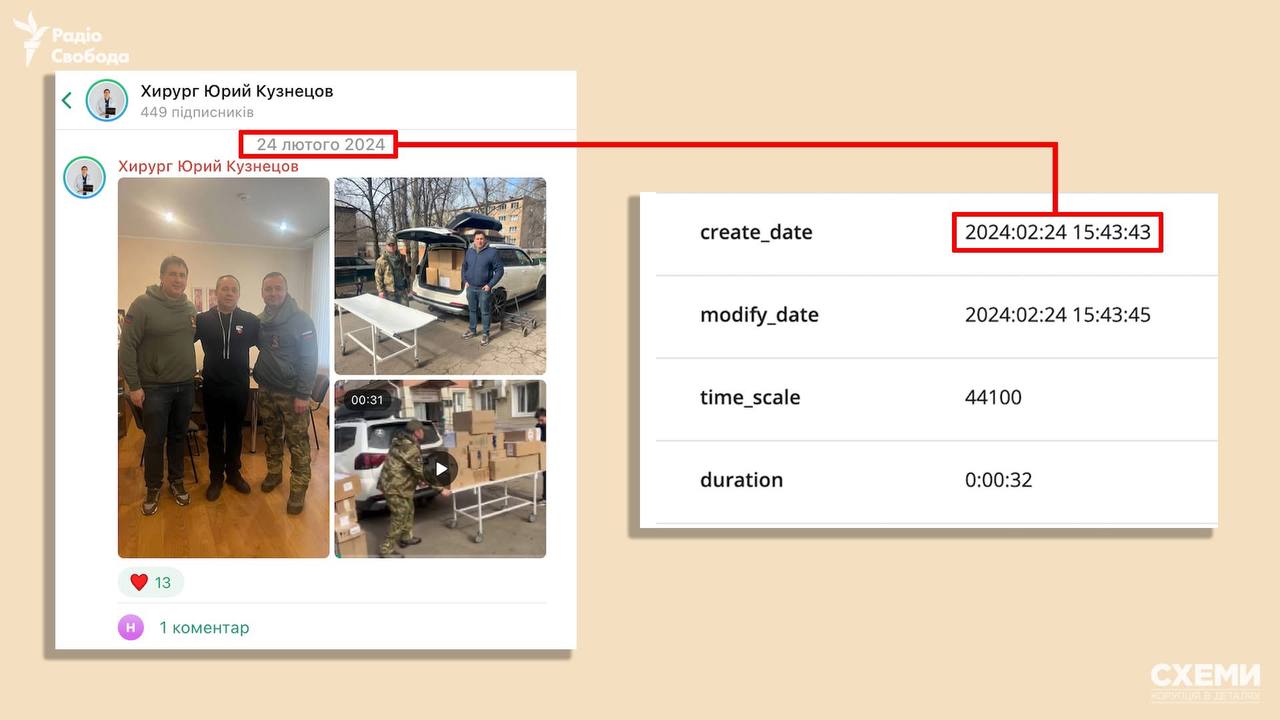Click the Радіо Свобода logo
Image resolution: width=1280 pixels, height=720 pixels.
[x=70, y=40]
